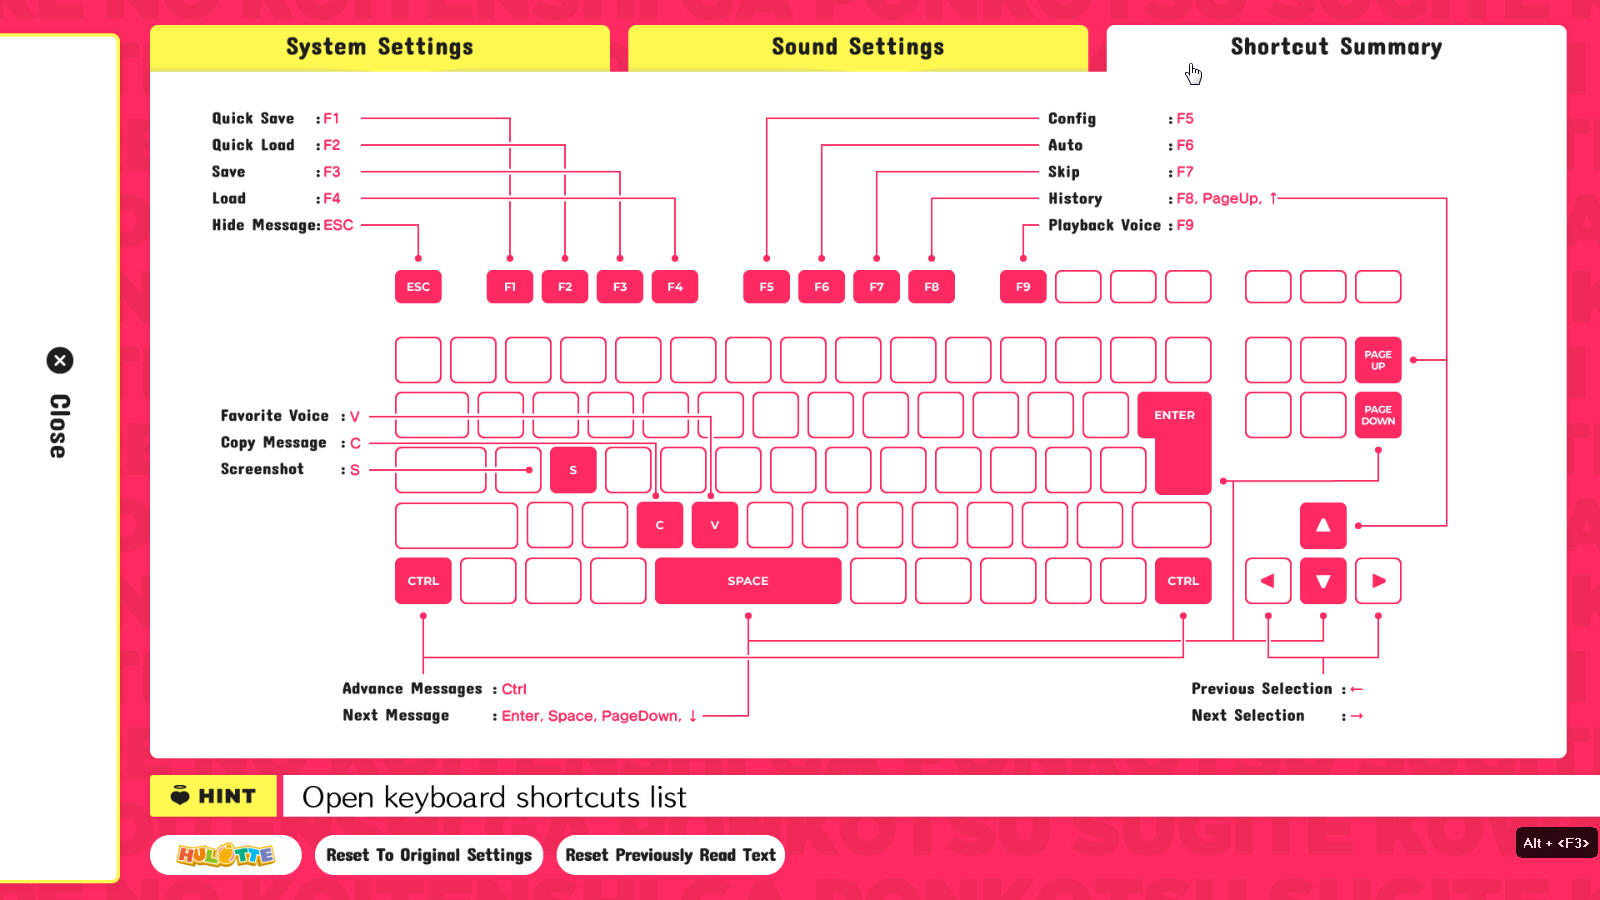Click the 'Hide Message' shortcut label
This screenshot has height=900, width=1600.
point(264,225)
